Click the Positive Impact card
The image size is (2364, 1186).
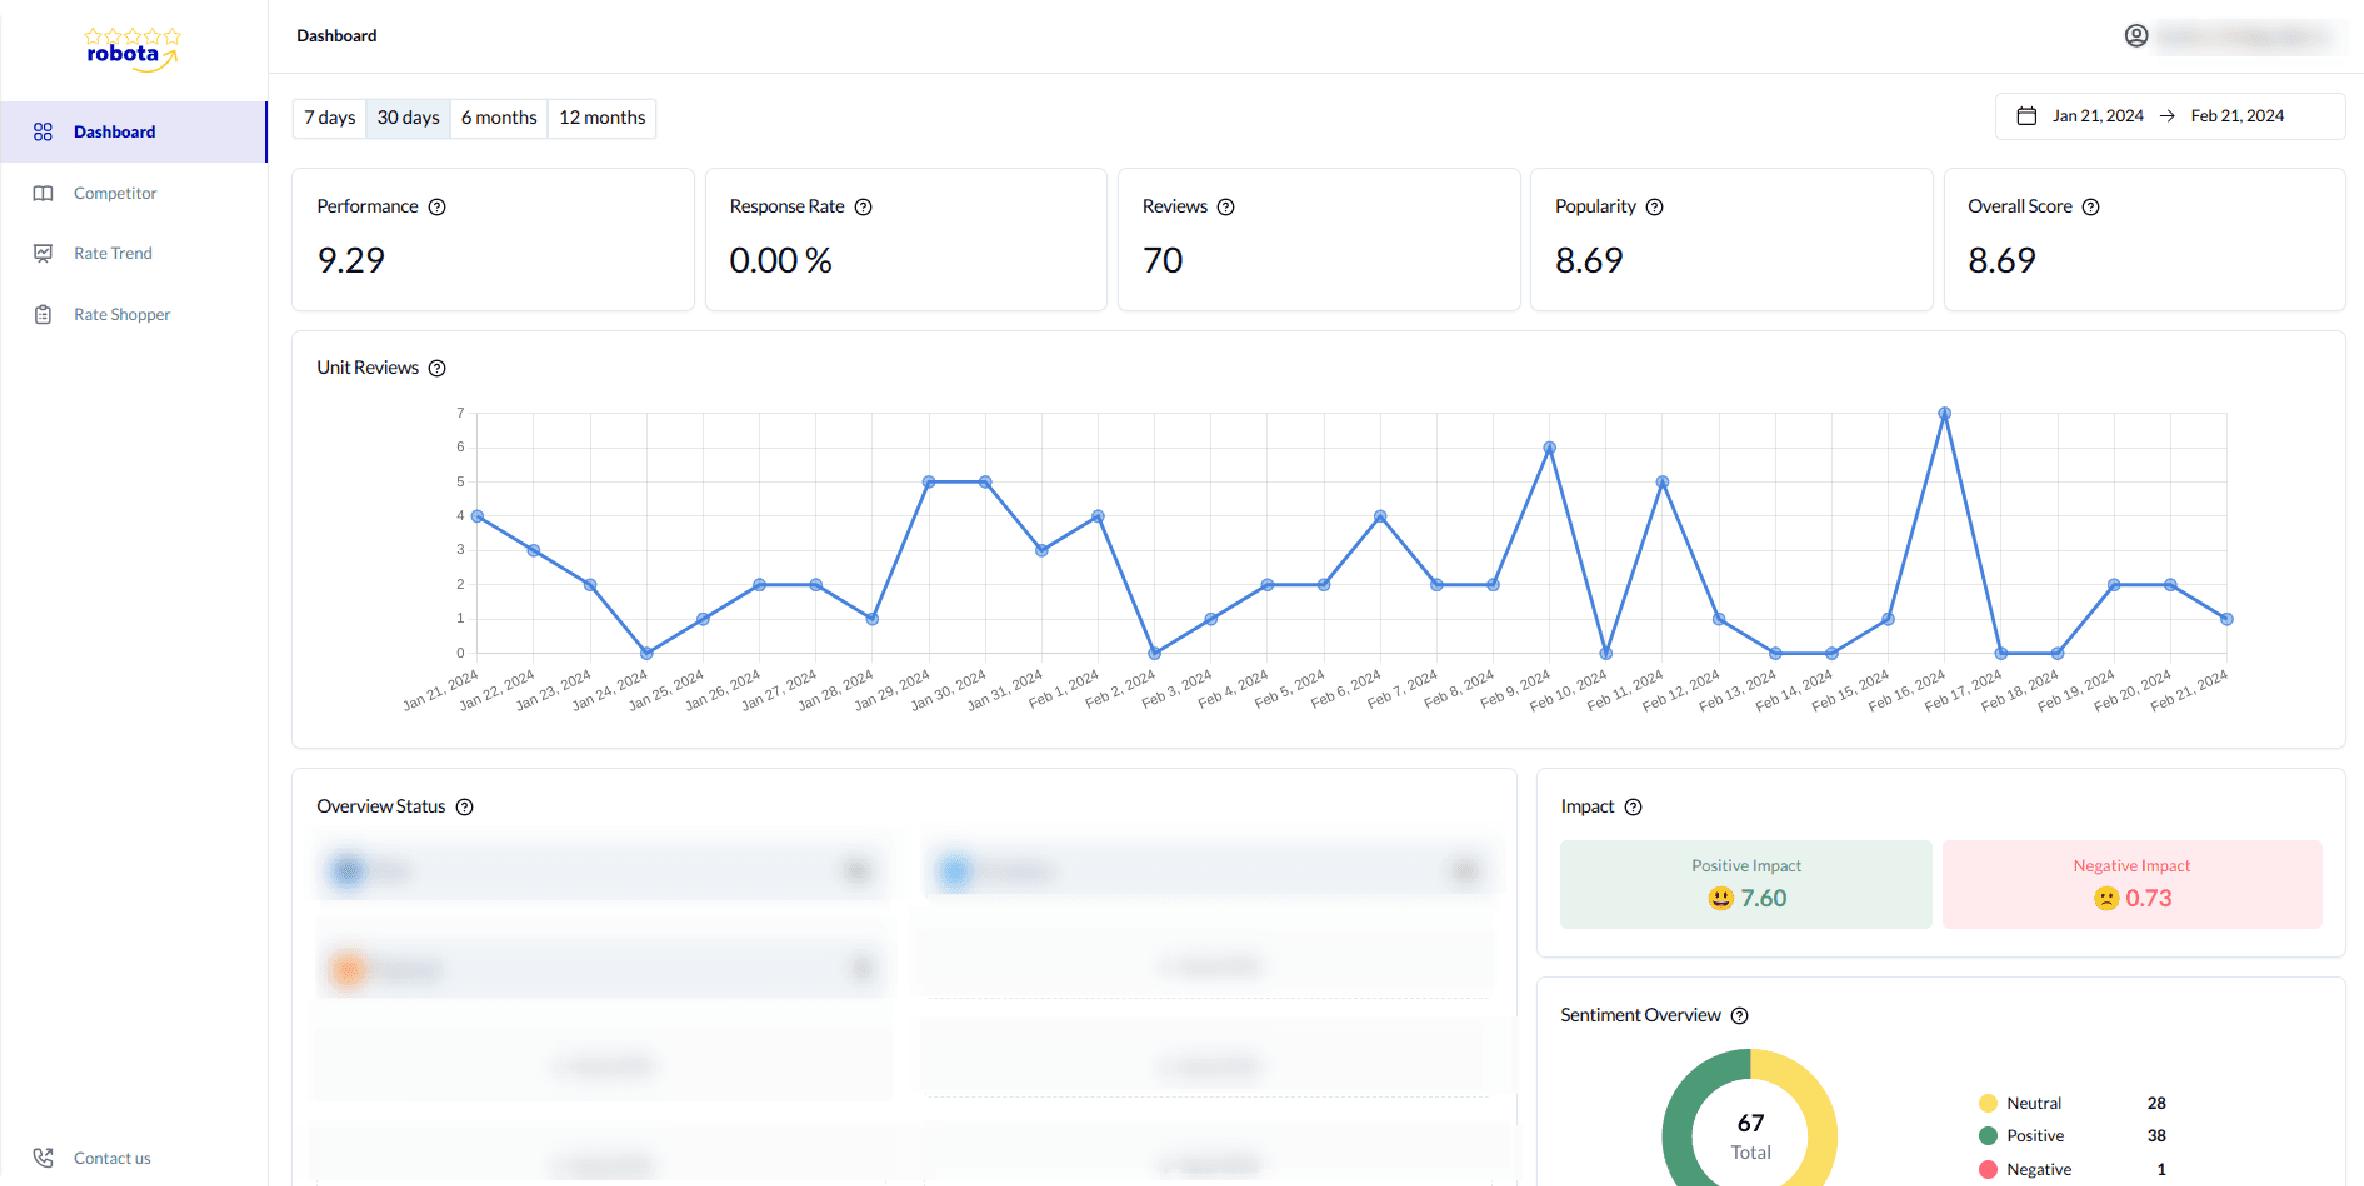1746,884
